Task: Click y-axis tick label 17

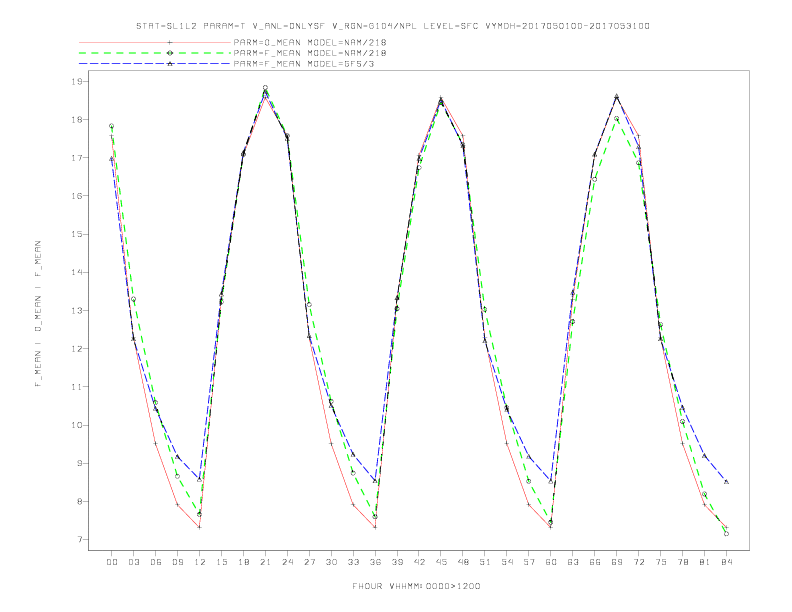Action: coord(77,158)
